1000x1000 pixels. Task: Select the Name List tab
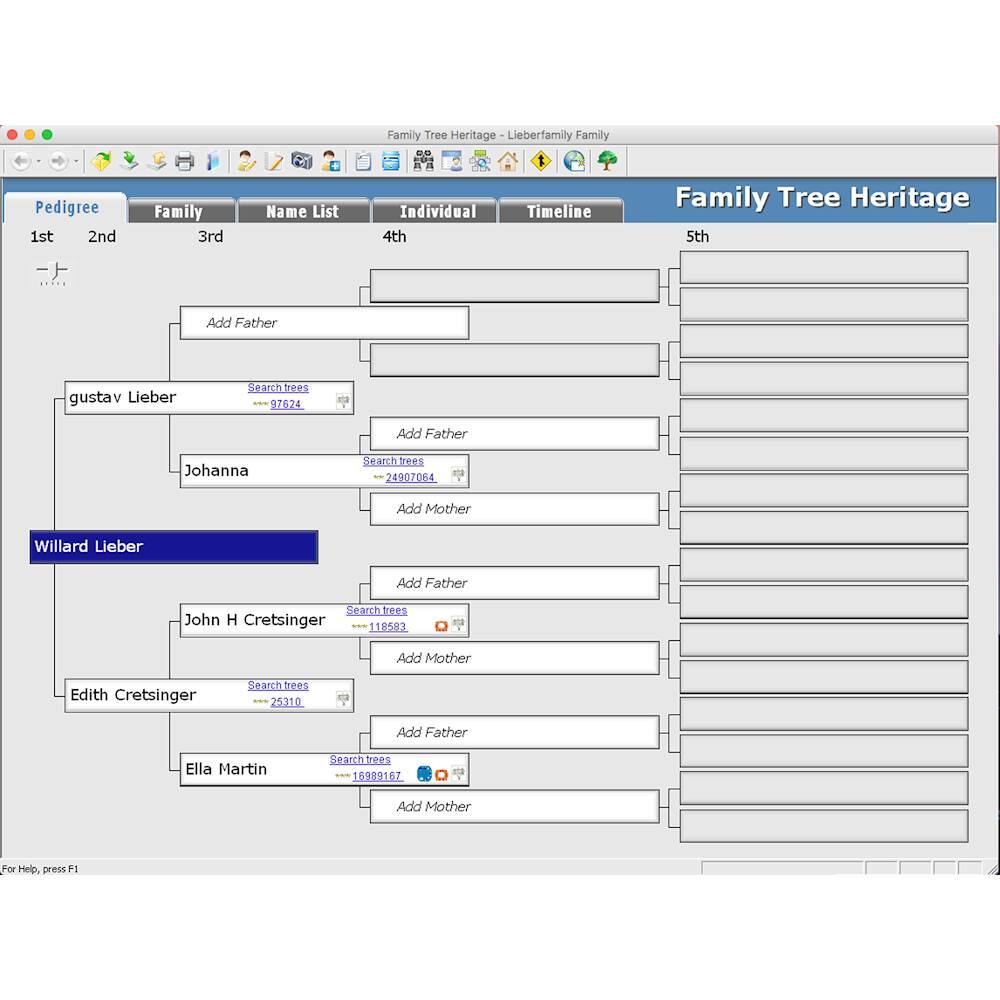click(302, 211)
